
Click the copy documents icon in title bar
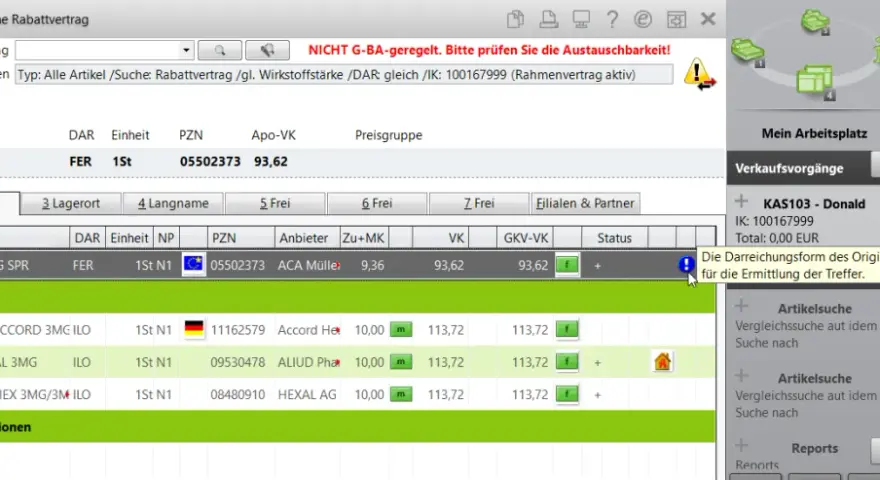point(515,20)
